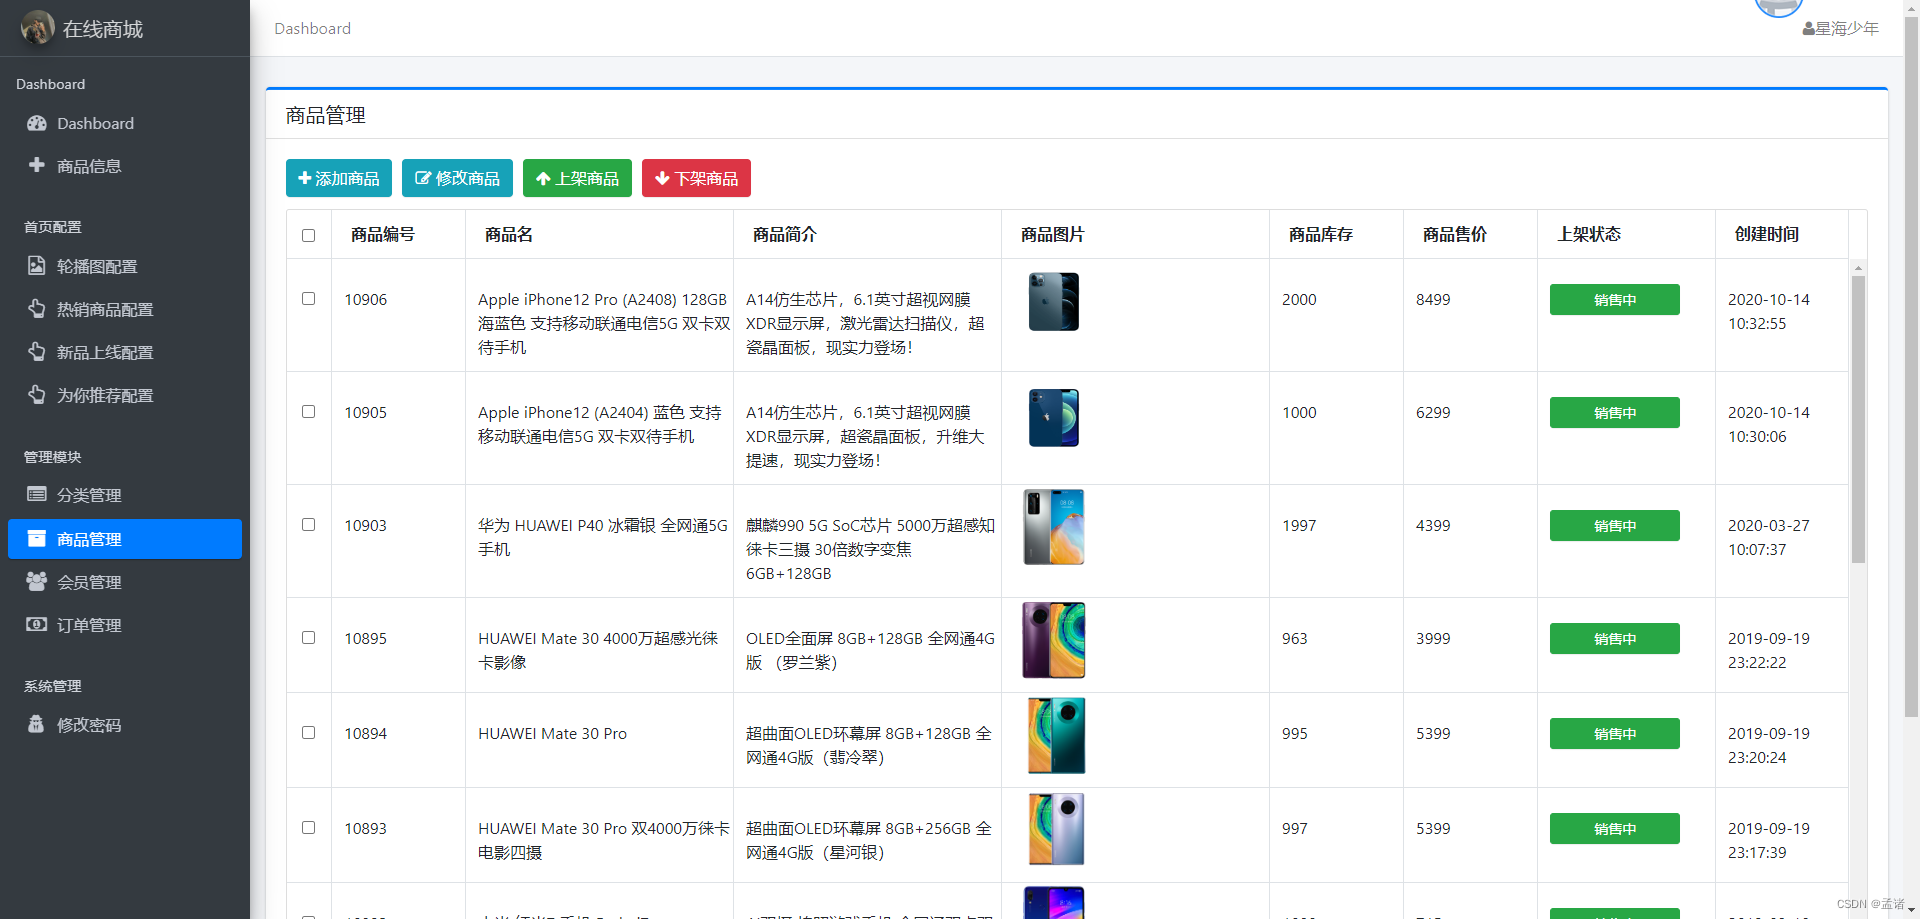Viewport: 1920px width, 919px height.
Task: Toggle 销售中 status for product 10895
Action: tap(1613, 638)
